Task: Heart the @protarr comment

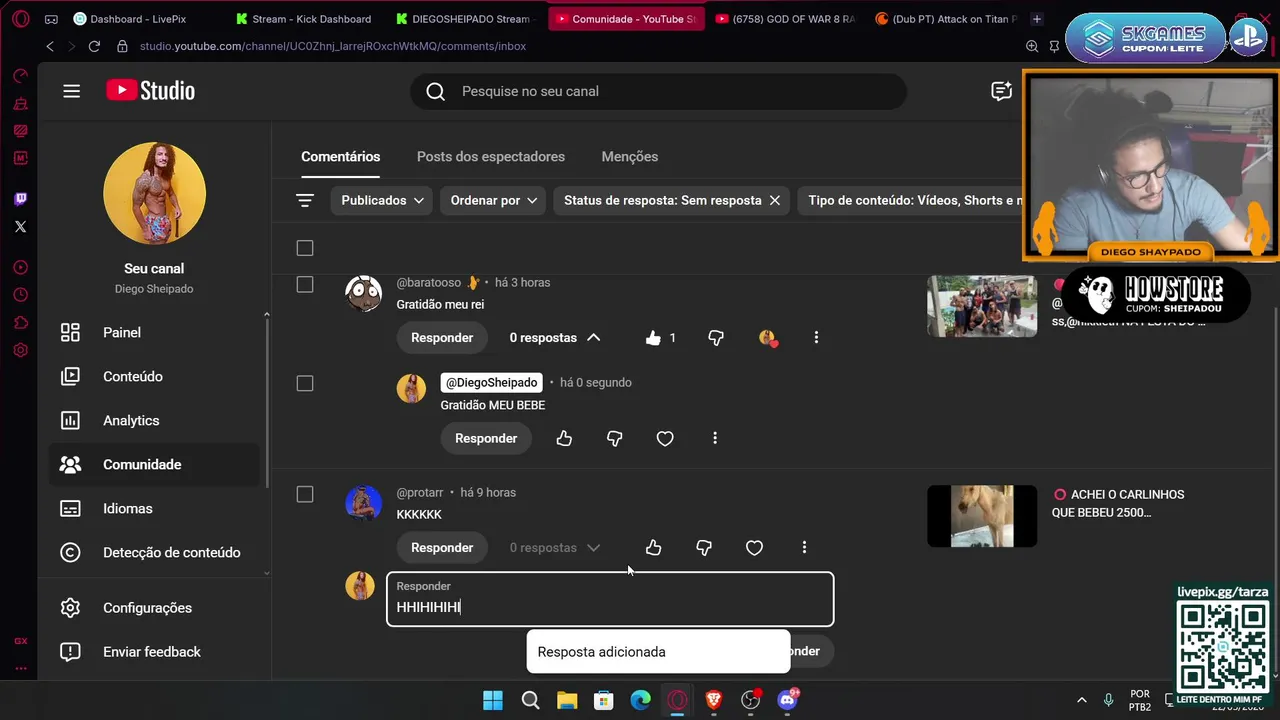Action: (x=754, y=547)
